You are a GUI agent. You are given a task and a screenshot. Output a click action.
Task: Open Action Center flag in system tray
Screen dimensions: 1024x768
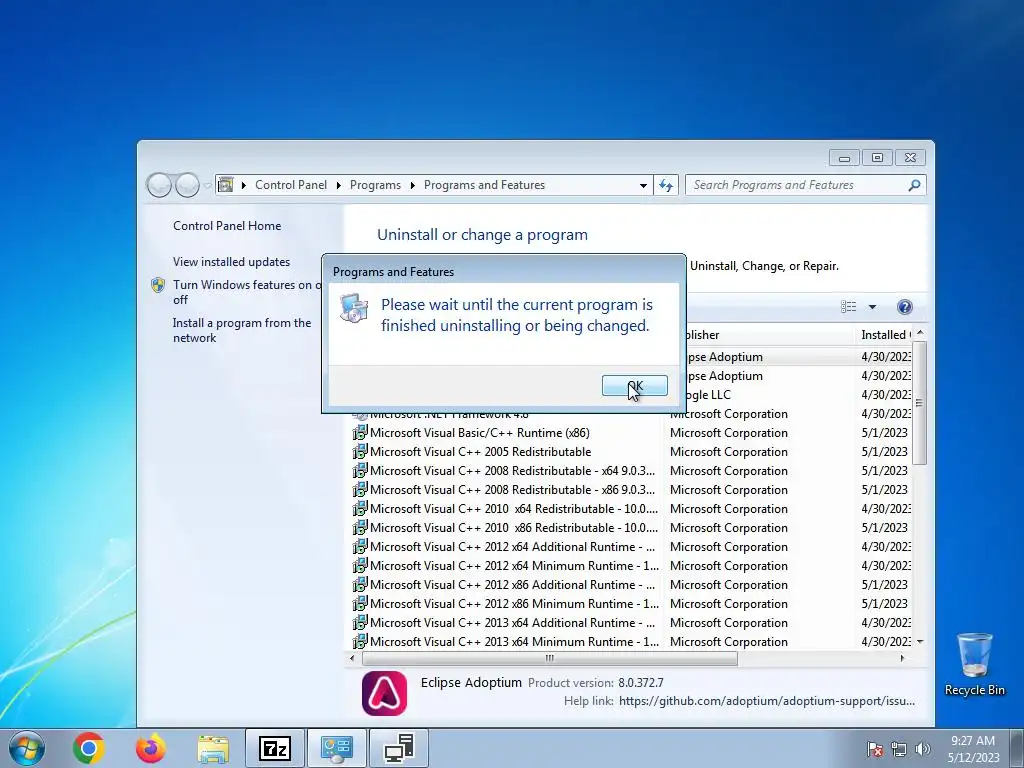click(874, 748)
